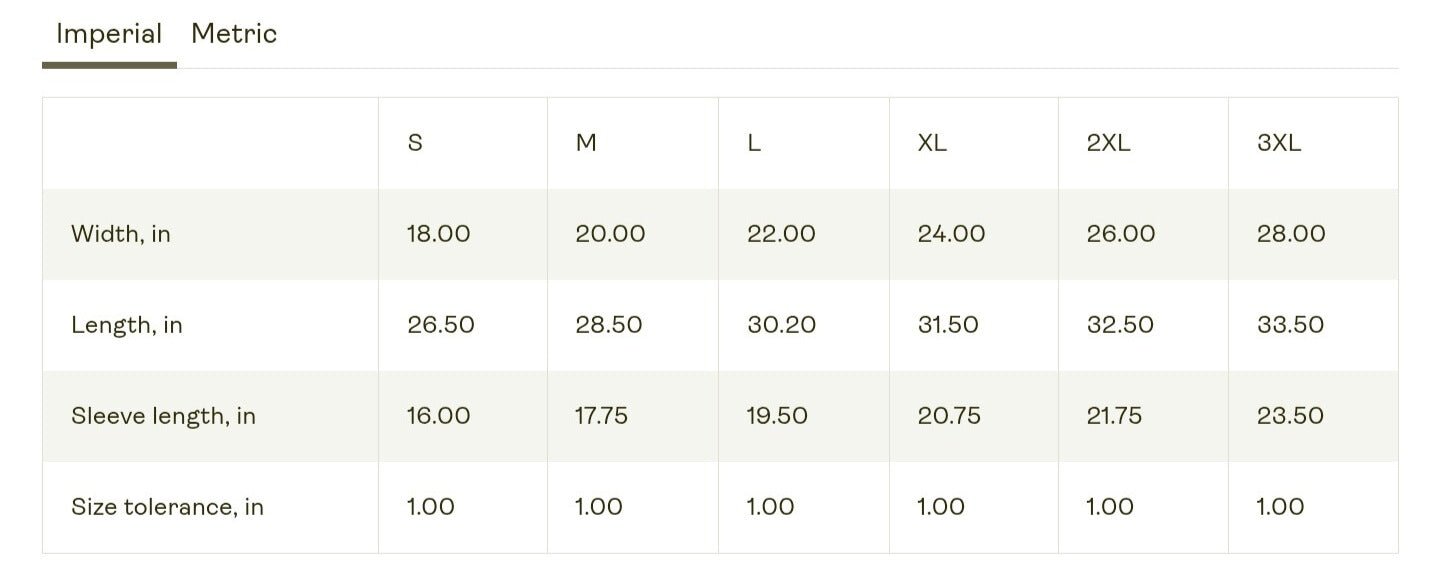Screen dimensions: 1440x570
Task: Switch to the Metric tab
Action: [234, 34]
